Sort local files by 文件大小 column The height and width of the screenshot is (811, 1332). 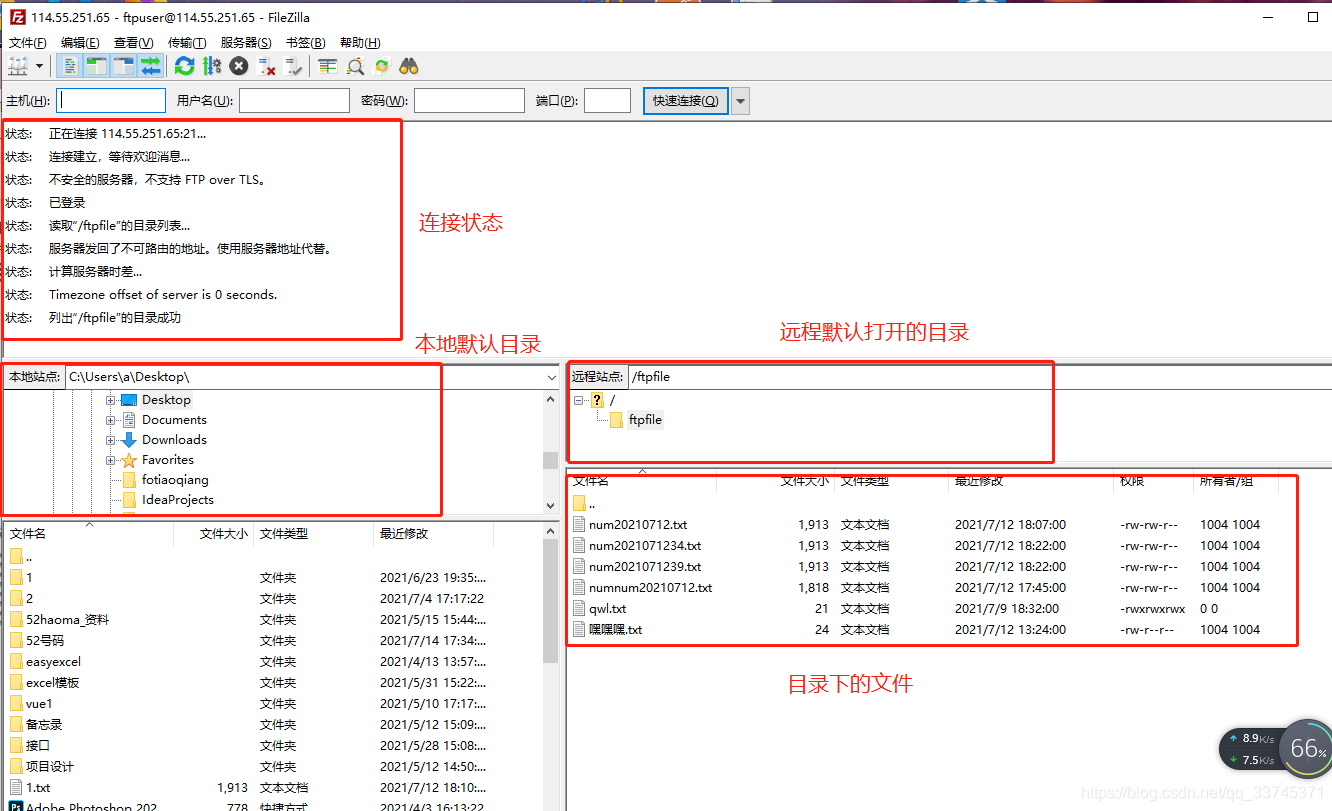(x=213, y=534)
